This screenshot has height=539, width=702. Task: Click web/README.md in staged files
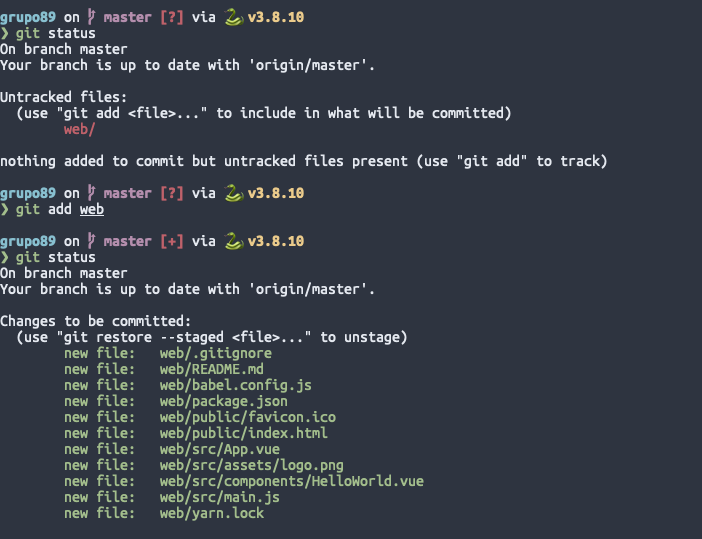[212, 369]
